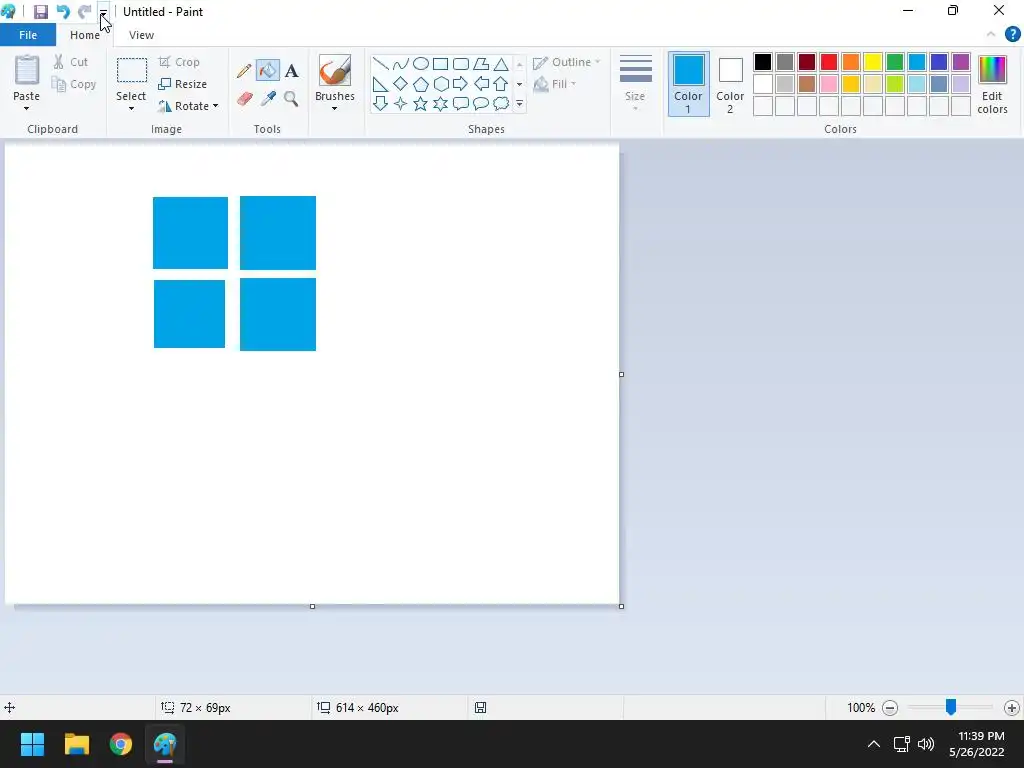This screenshot has height=768, width=1024.
Task: Pick the green color swatch
Action: [895, 62]
